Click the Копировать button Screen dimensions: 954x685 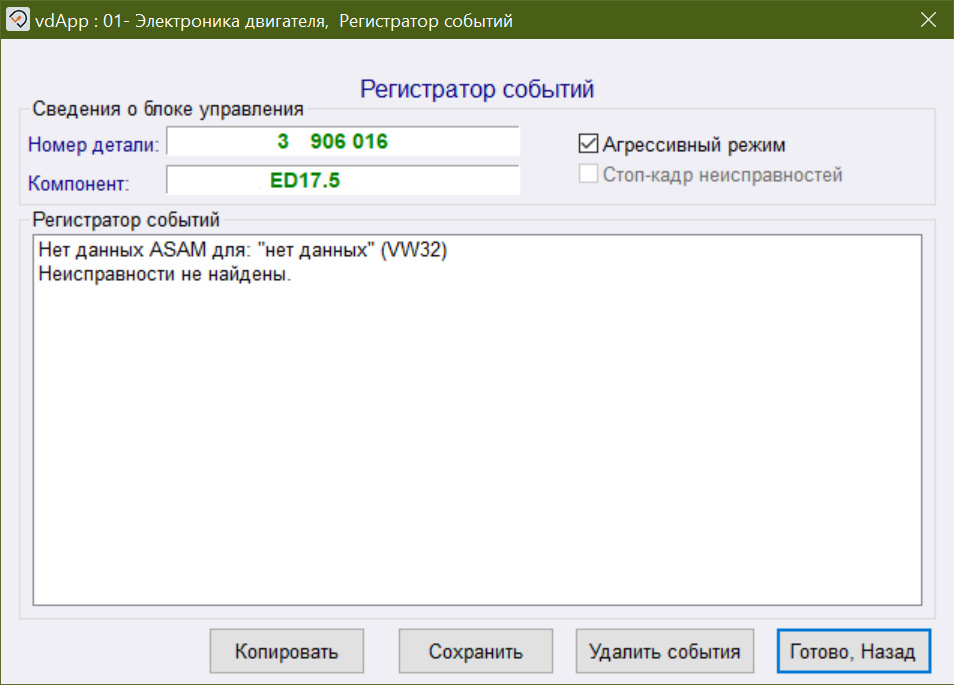(x=287, y=651)
